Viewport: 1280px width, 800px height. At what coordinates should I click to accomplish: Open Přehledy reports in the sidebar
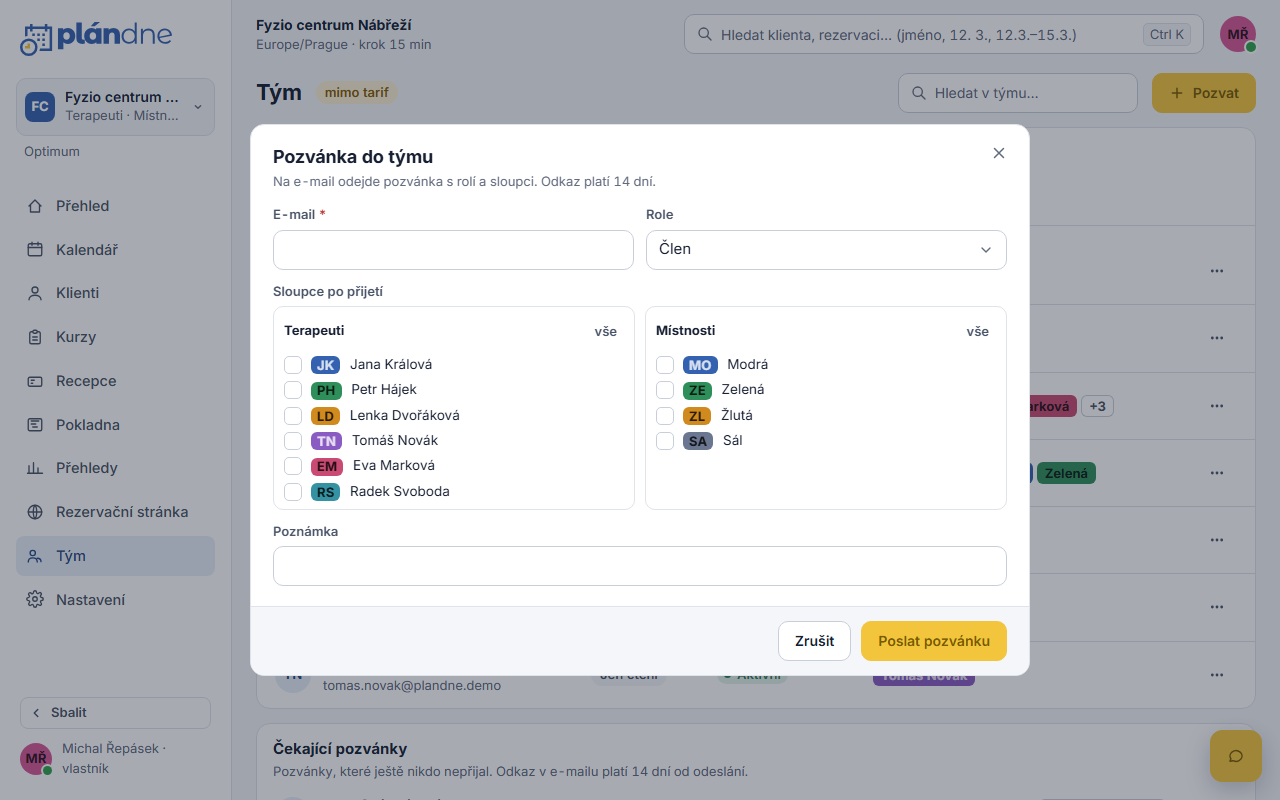pyautogui.click(x=115, y=468)
